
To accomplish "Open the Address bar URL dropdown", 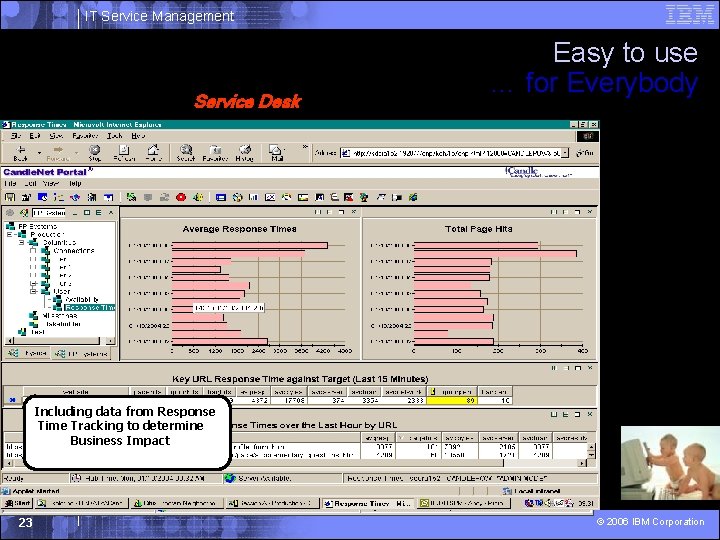I will [x=565, y=153].
